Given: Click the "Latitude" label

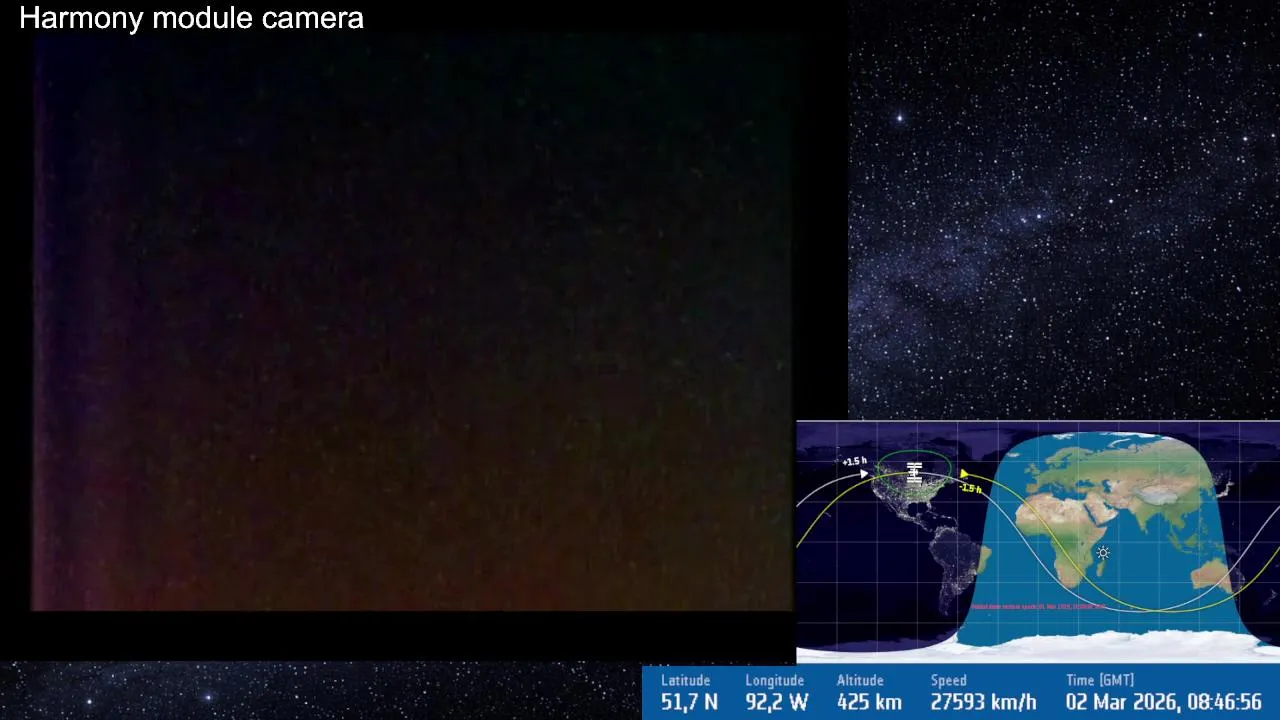Looking at the screenshot, I should (685, 681).
